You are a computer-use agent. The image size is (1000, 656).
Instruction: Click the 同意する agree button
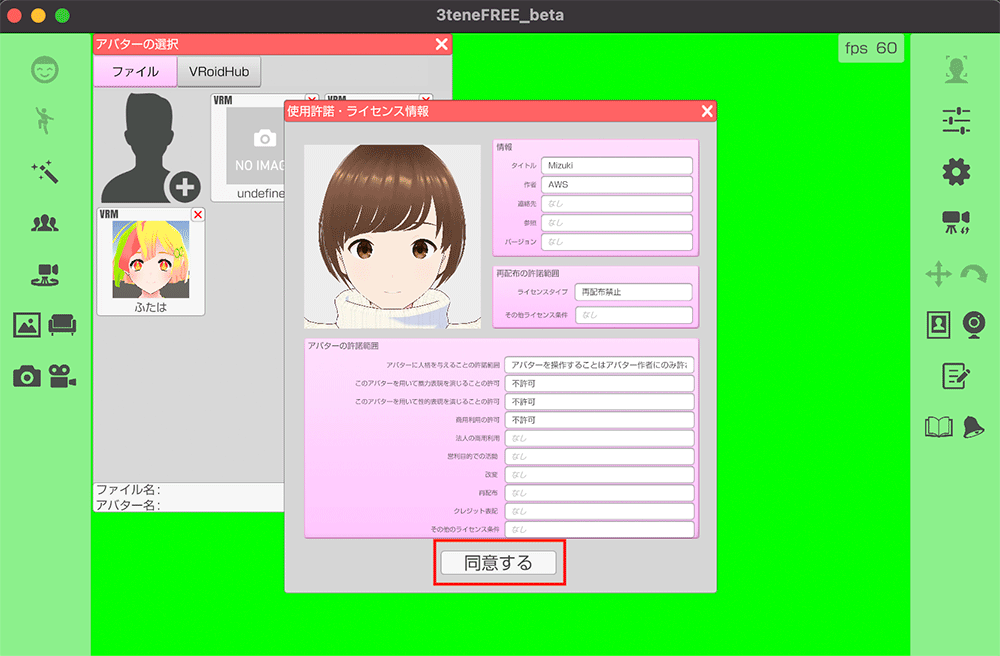[x=499, y=562]
